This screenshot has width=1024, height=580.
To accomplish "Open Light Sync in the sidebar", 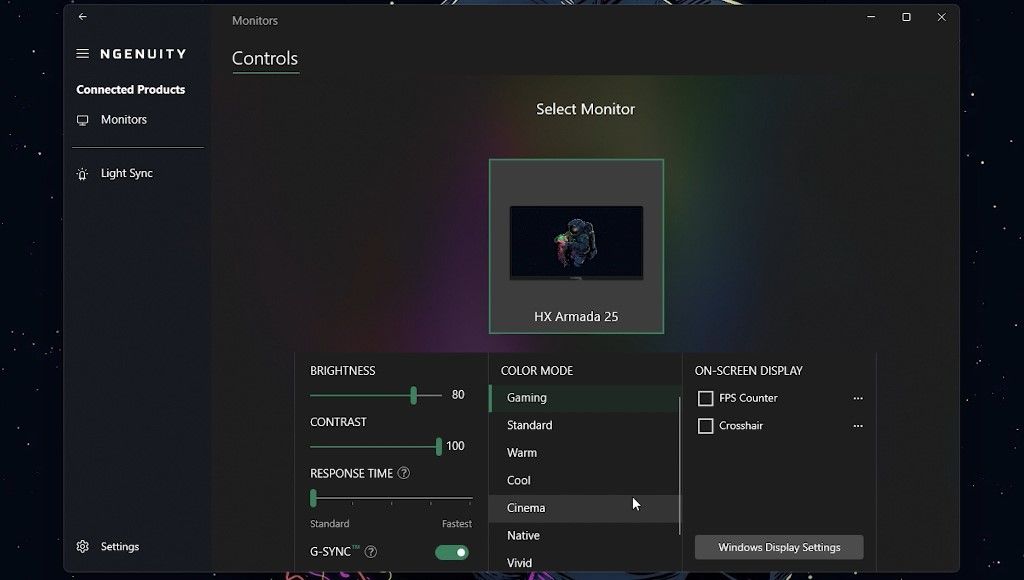I will coord(127,174).
